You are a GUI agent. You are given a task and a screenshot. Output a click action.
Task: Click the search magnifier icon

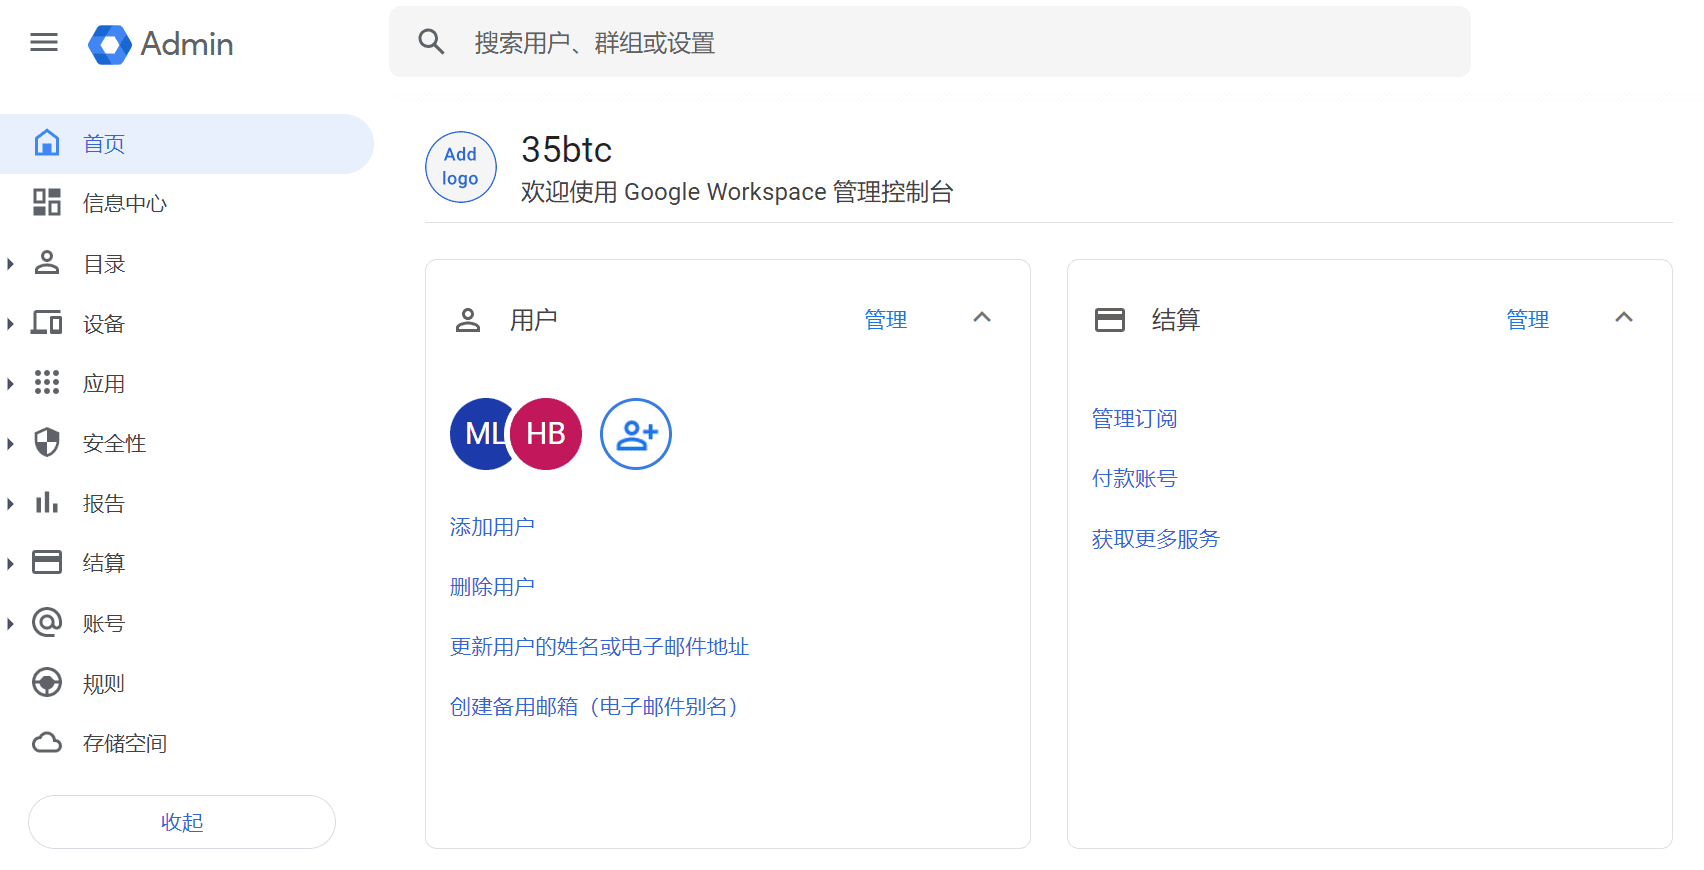tap(431, 42)
